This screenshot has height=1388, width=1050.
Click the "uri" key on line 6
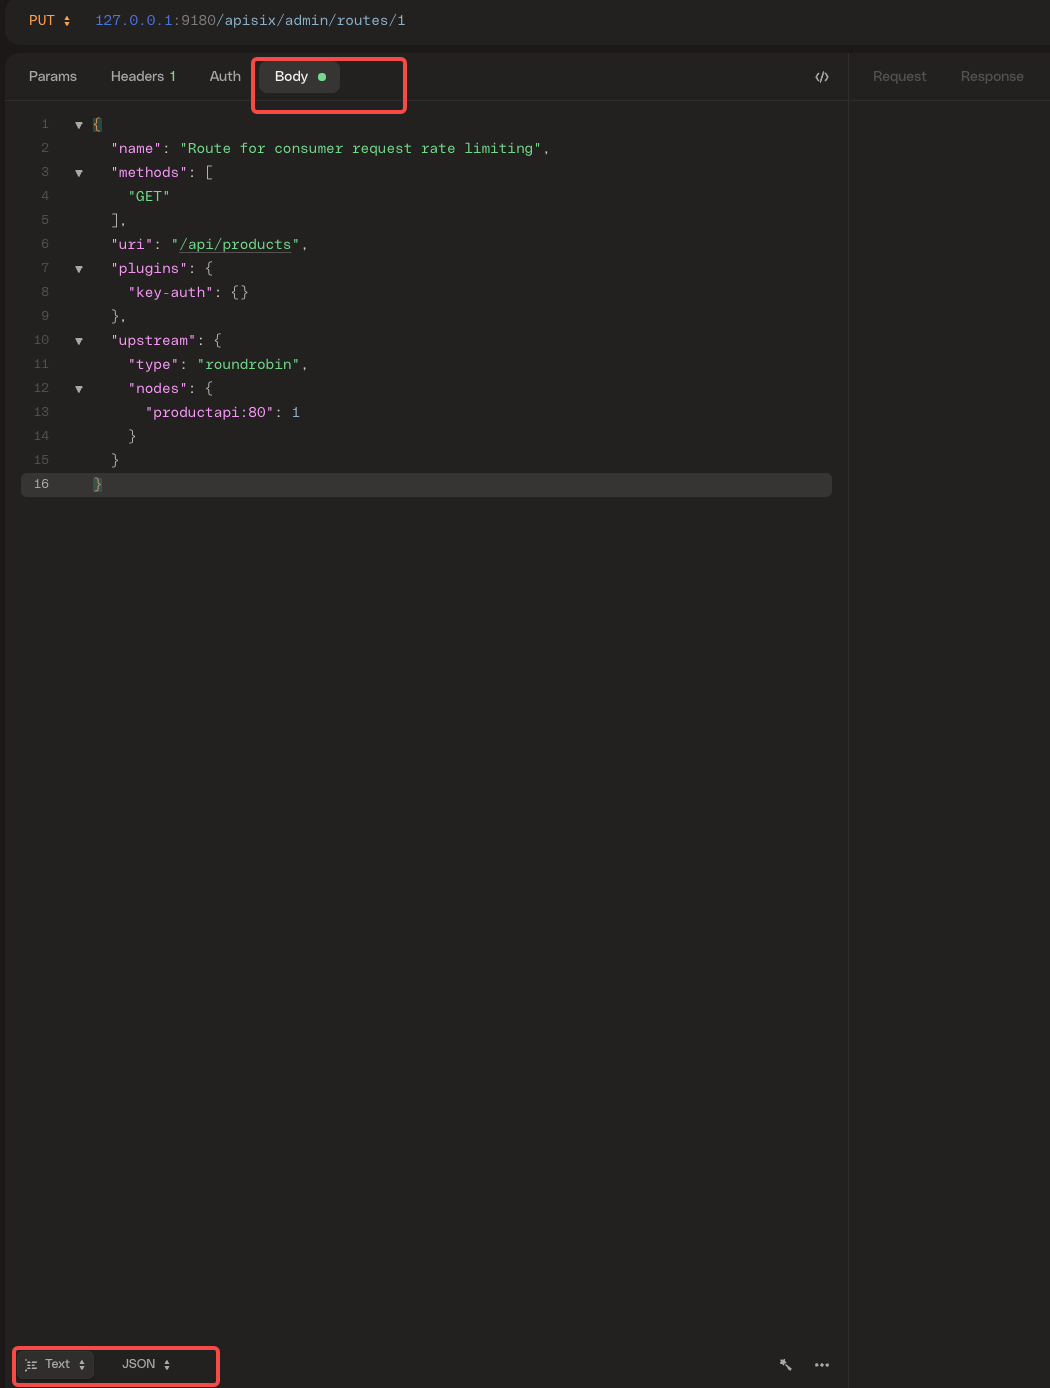(x=132, y=245)
